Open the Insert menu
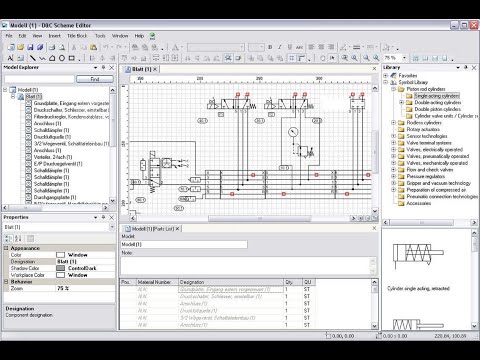The image size is (480, 360). pyautogui.click(x=55, y=36)
